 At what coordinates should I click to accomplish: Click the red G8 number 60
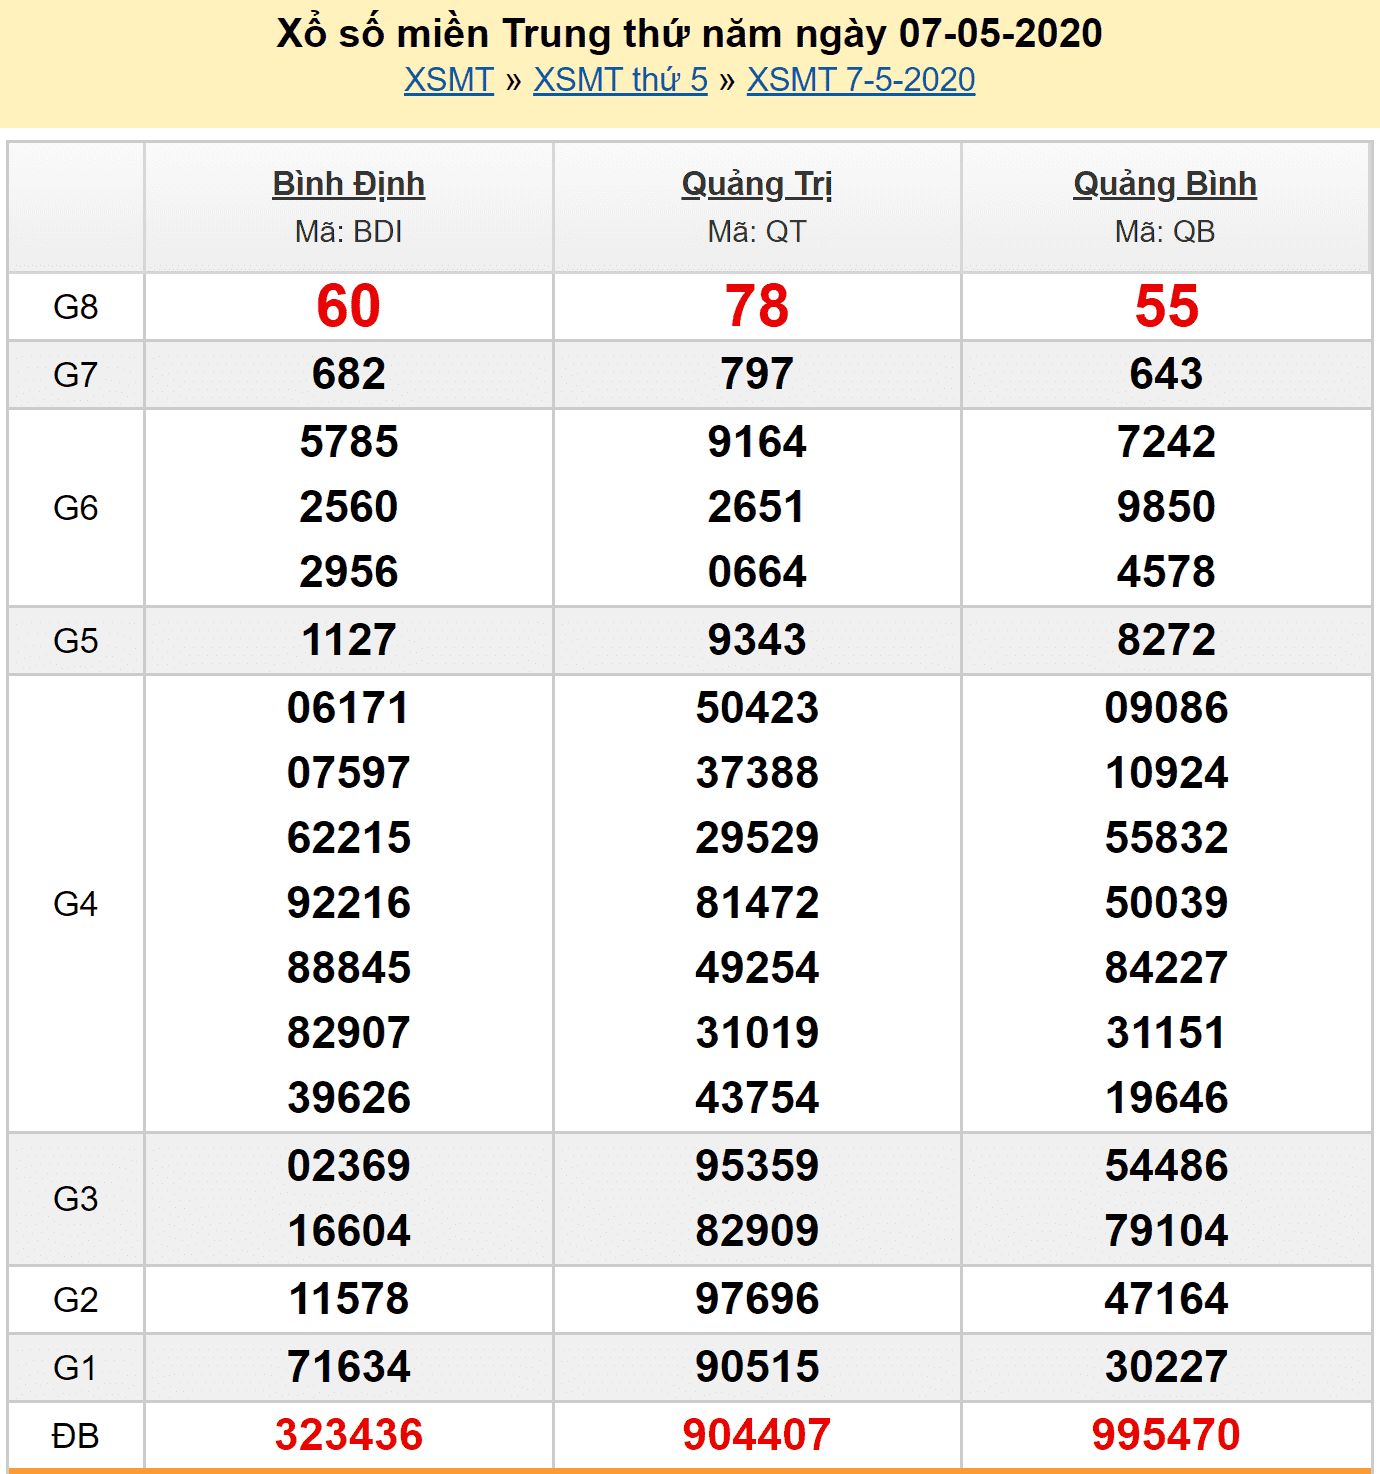(349, 306)
